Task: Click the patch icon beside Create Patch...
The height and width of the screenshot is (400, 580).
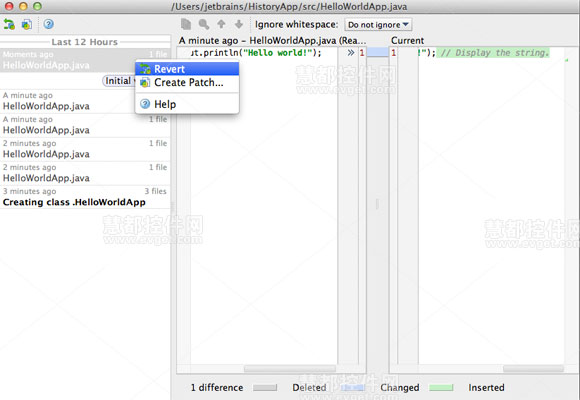Action: point(145,83)
